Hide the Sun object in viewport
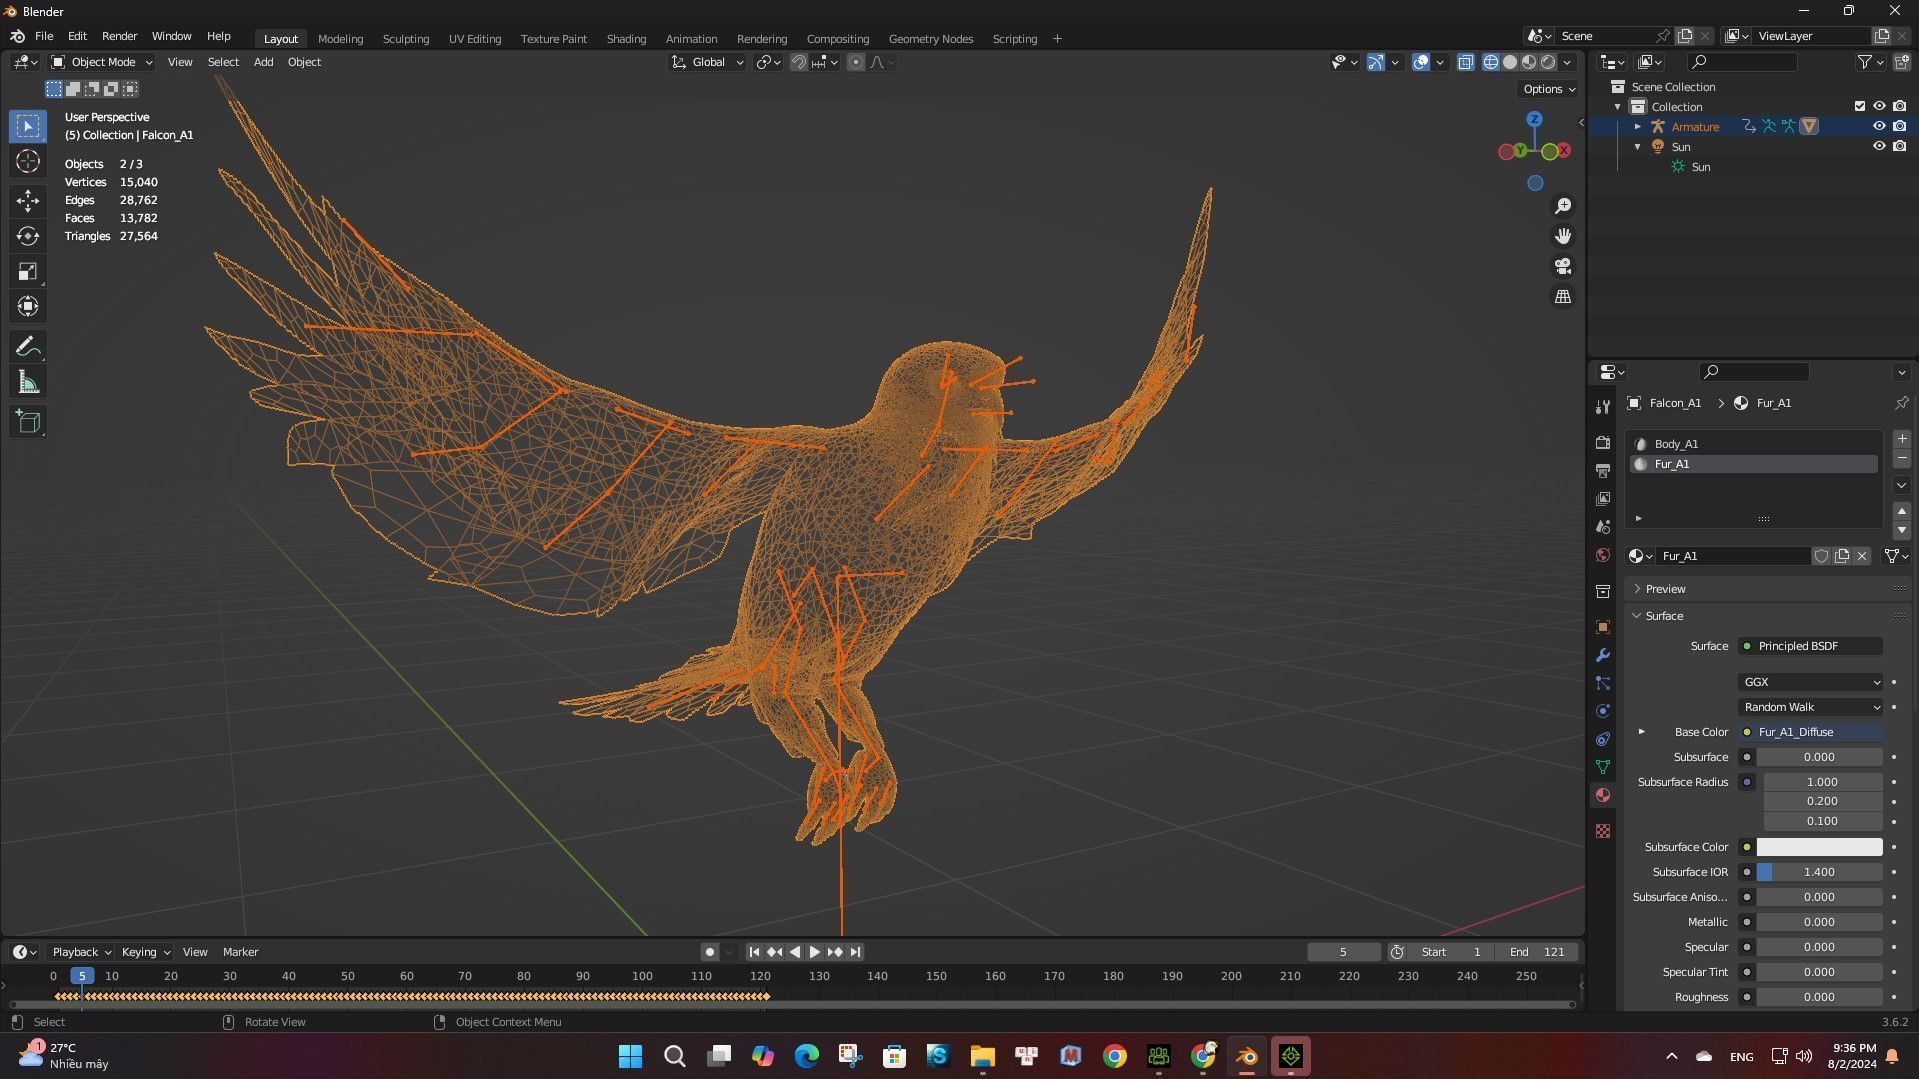Viewport: 1919px width, 1079px height. tap(1879, 146)
